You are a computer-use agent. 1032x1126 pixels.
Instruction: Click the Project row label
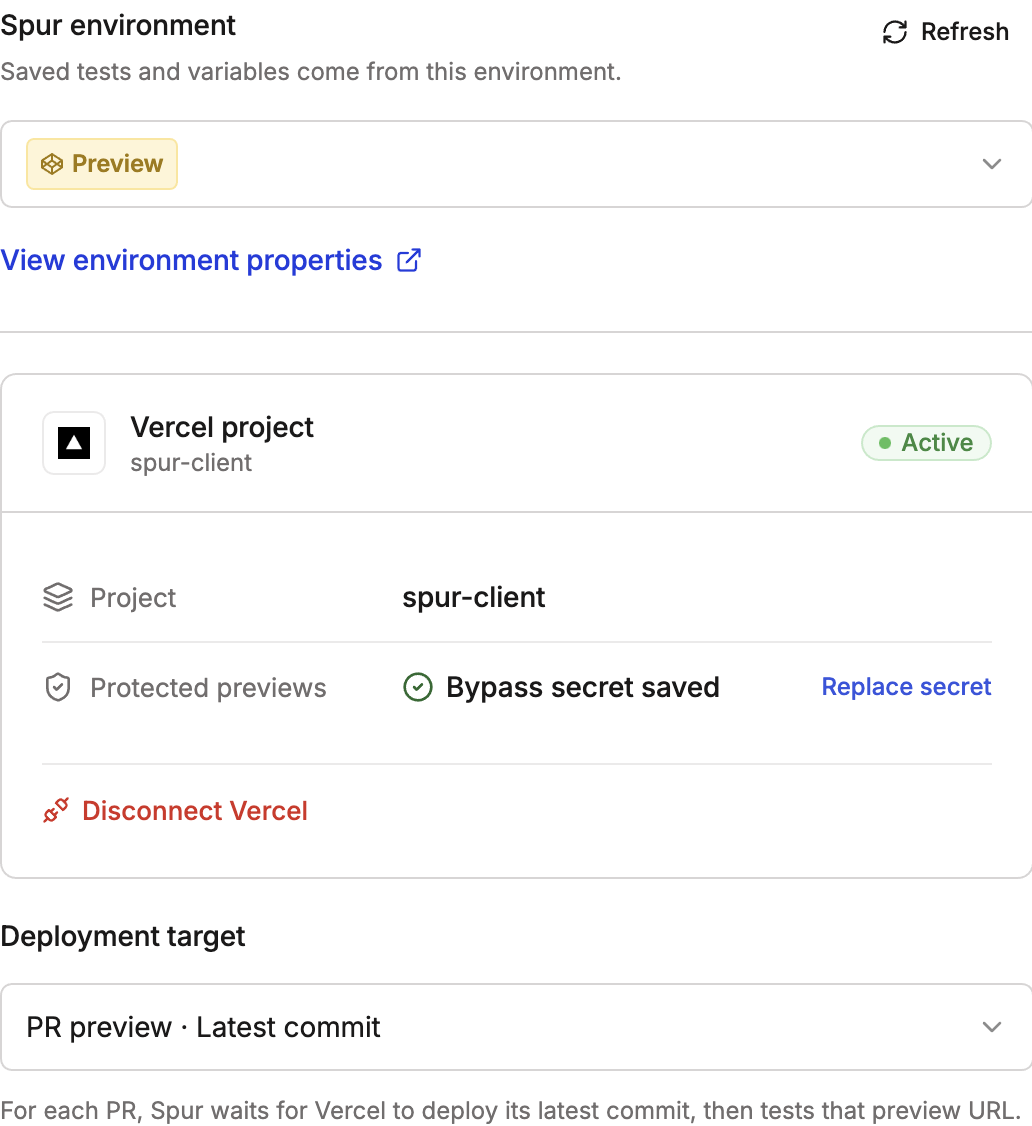click(x=133, y=597)
